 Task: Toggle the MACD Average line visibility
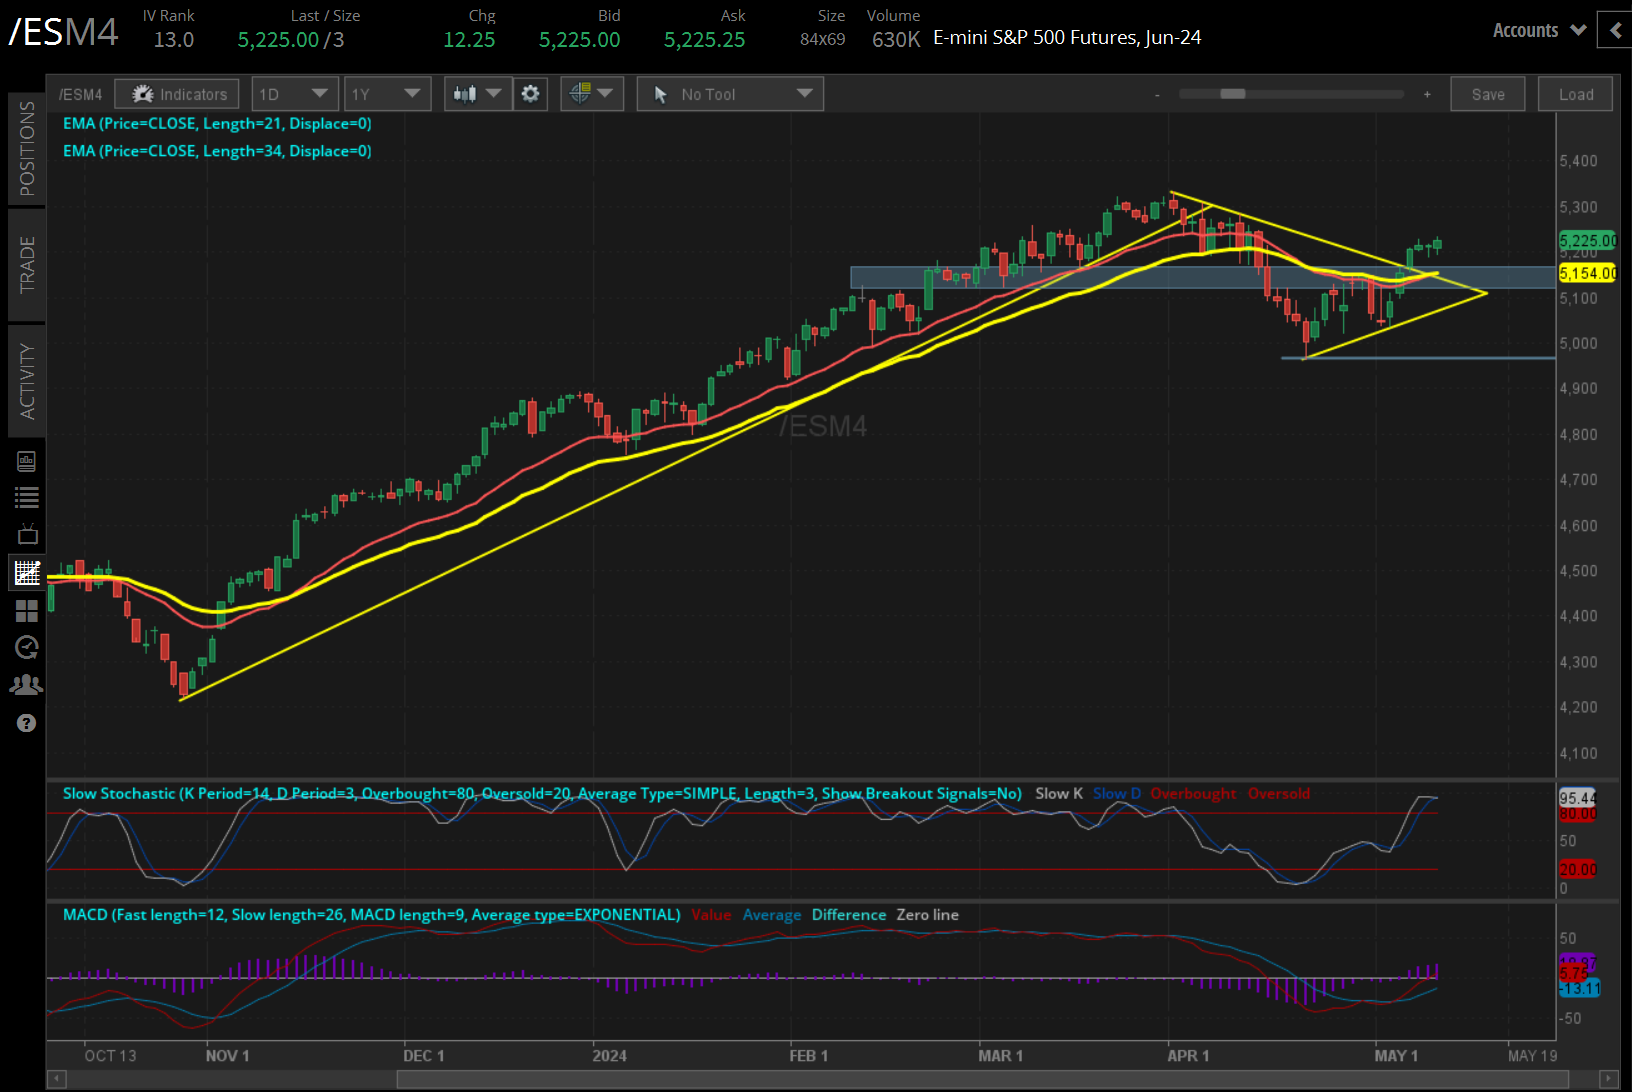[x=771, y=914]
